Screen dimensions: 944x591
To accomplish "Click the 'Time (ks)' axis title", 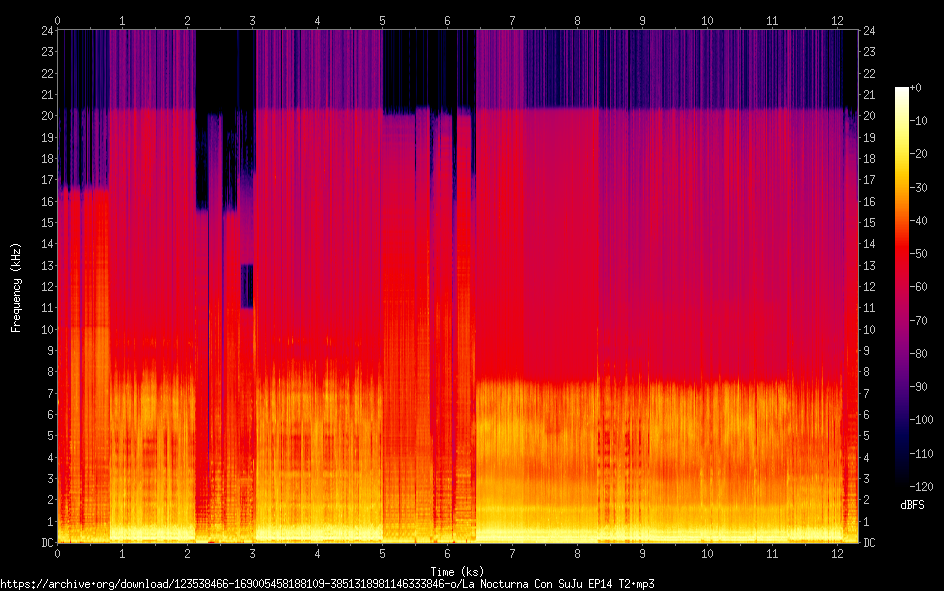I will (x=457, y=572).
